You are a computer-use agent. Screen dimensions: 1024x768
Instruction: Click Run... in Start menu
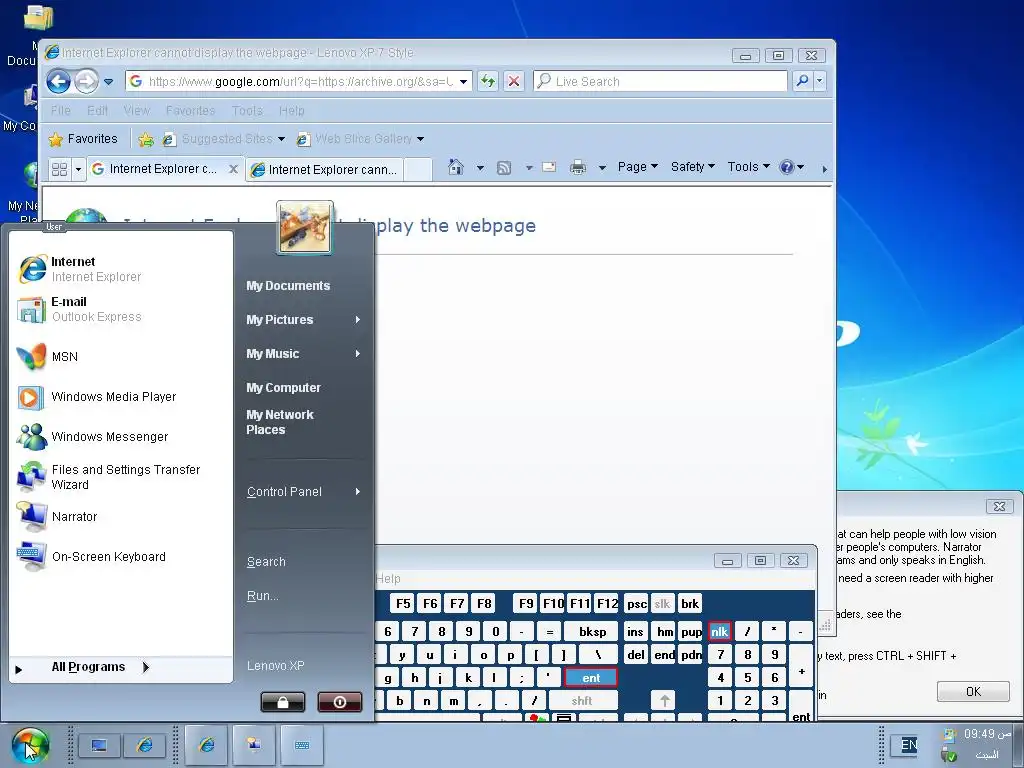[x=263, y=596]
